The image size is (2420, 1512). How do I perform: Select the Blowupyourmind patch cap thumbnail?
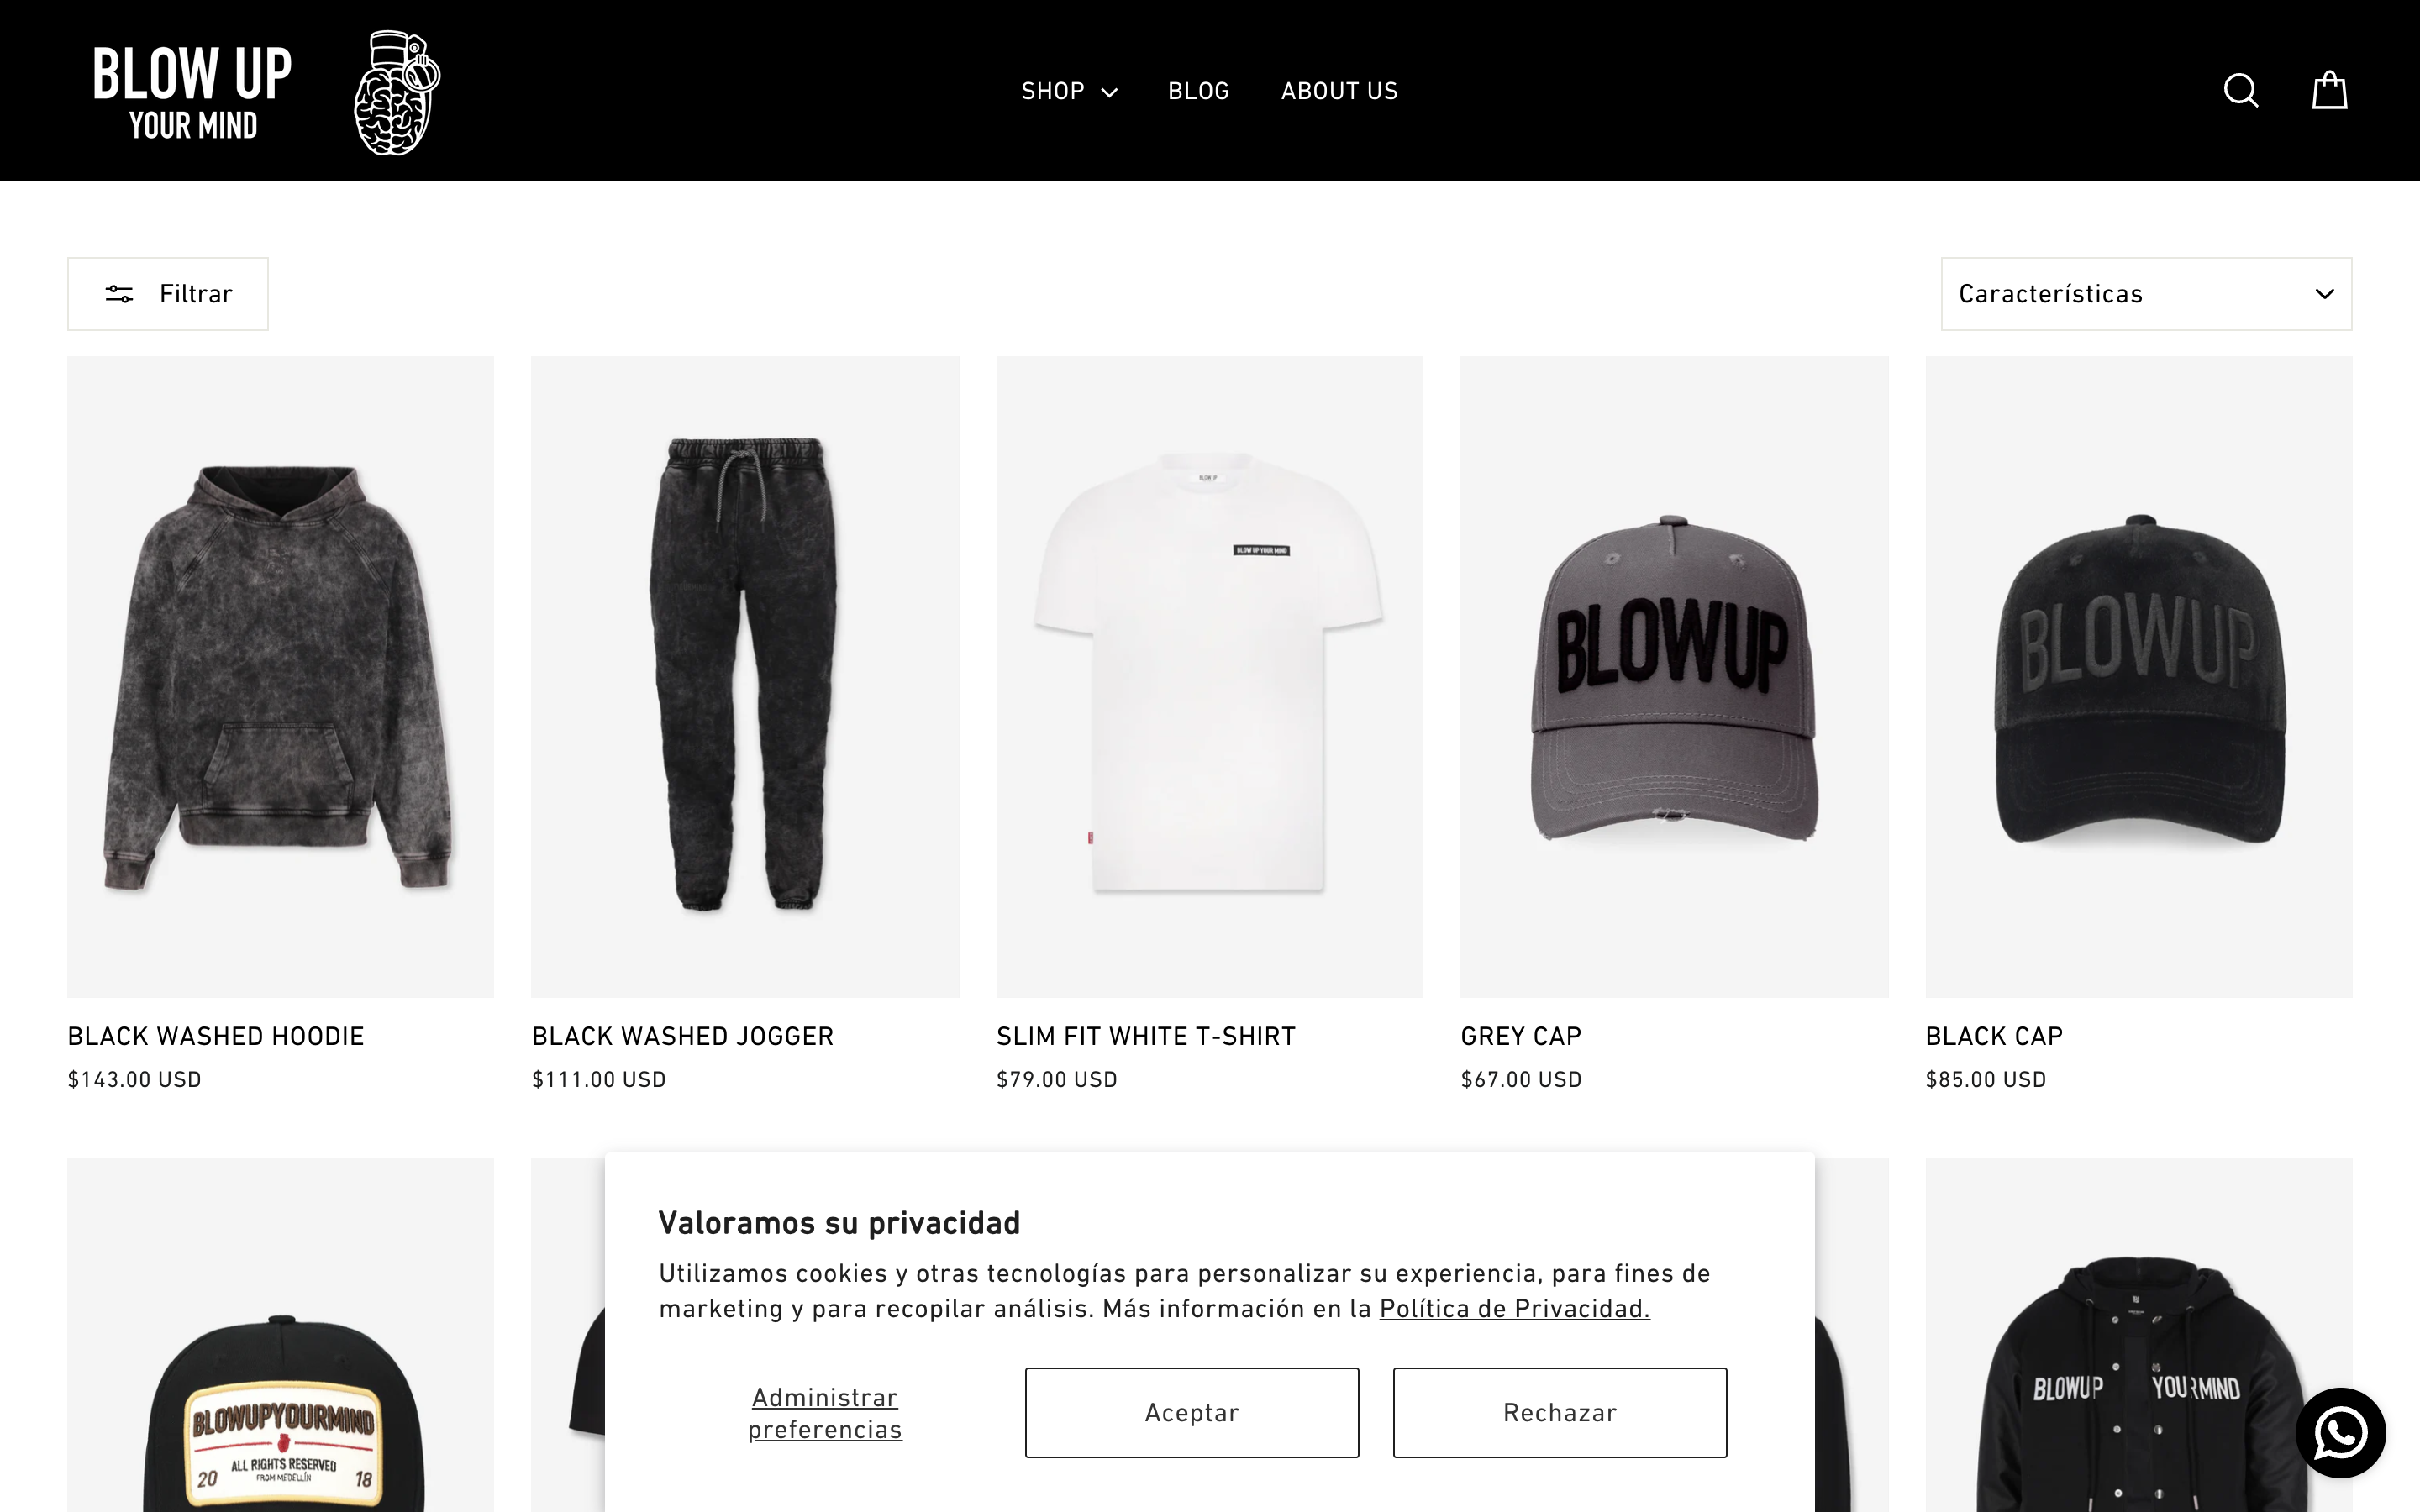[280, 1334]
